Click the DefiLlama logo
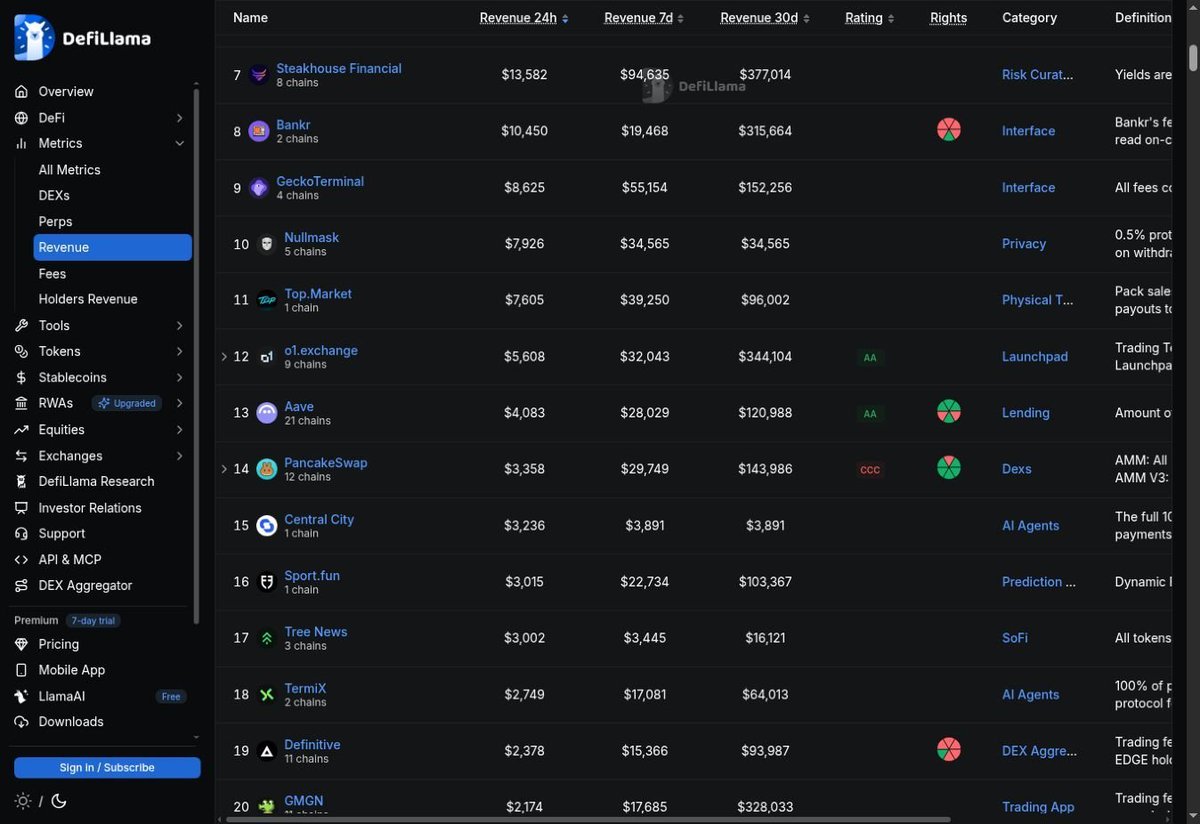 83,38
